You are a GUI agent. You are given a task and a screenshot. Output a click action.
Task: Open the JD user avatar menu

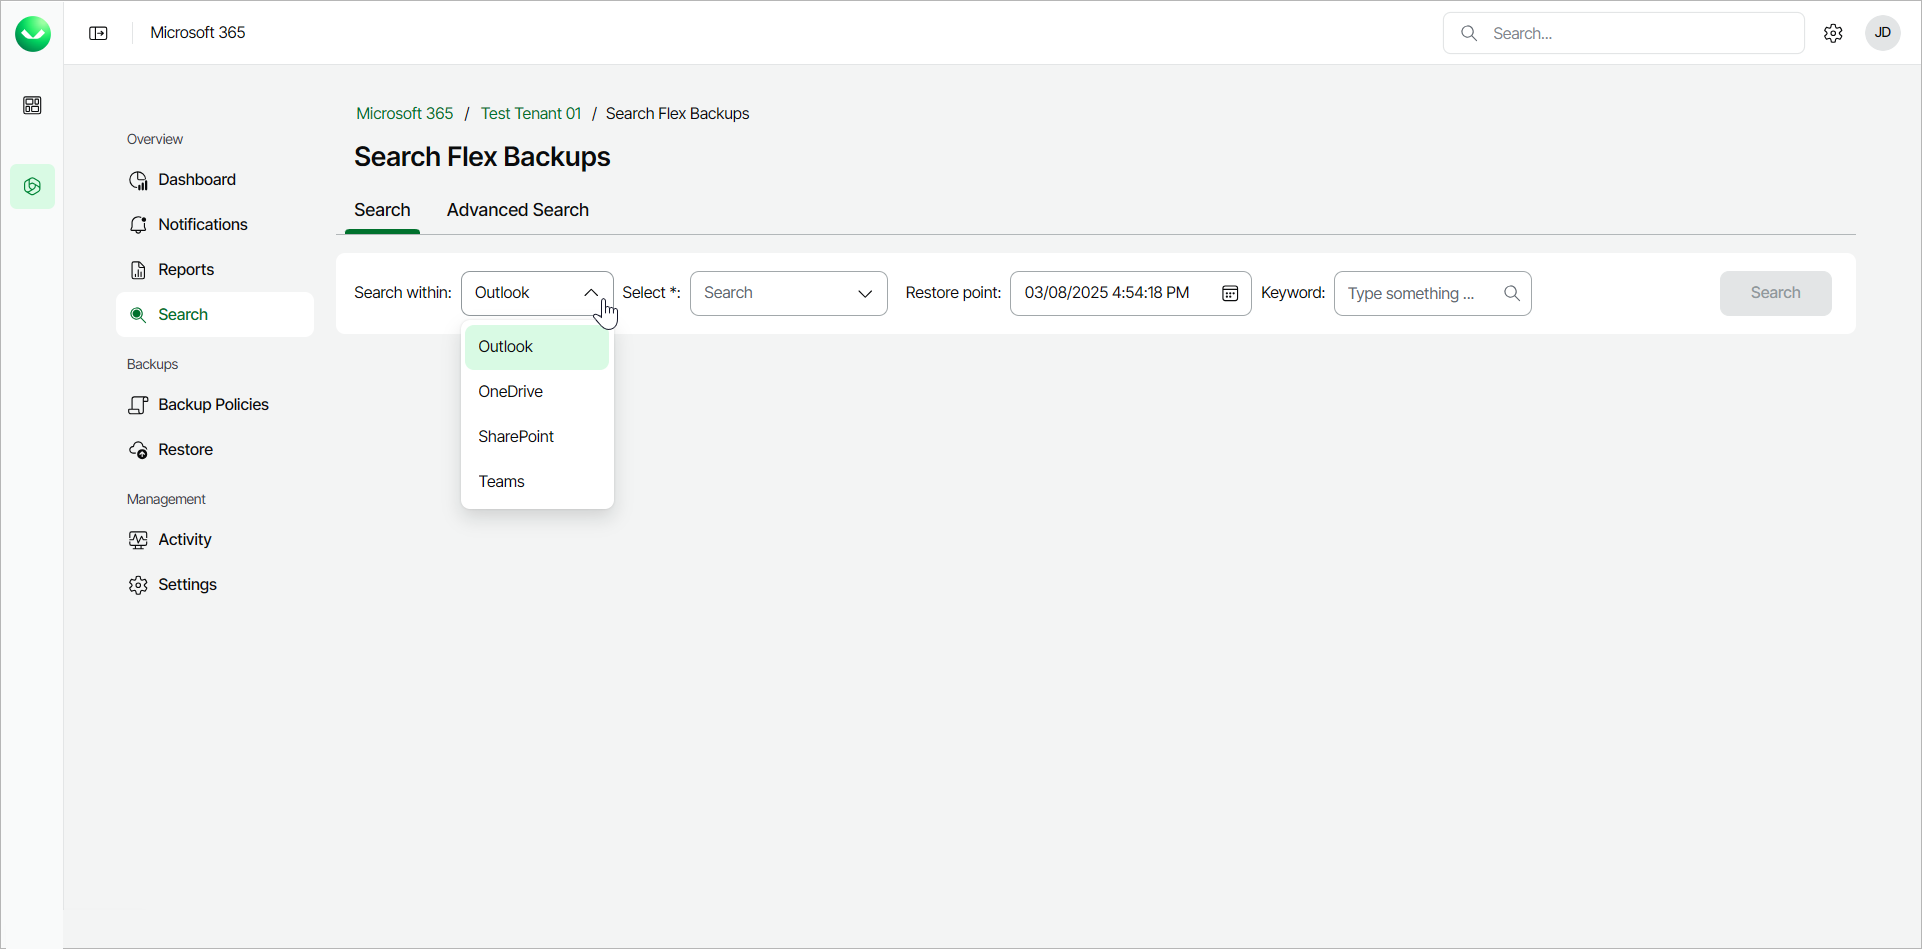[1883, 33]
